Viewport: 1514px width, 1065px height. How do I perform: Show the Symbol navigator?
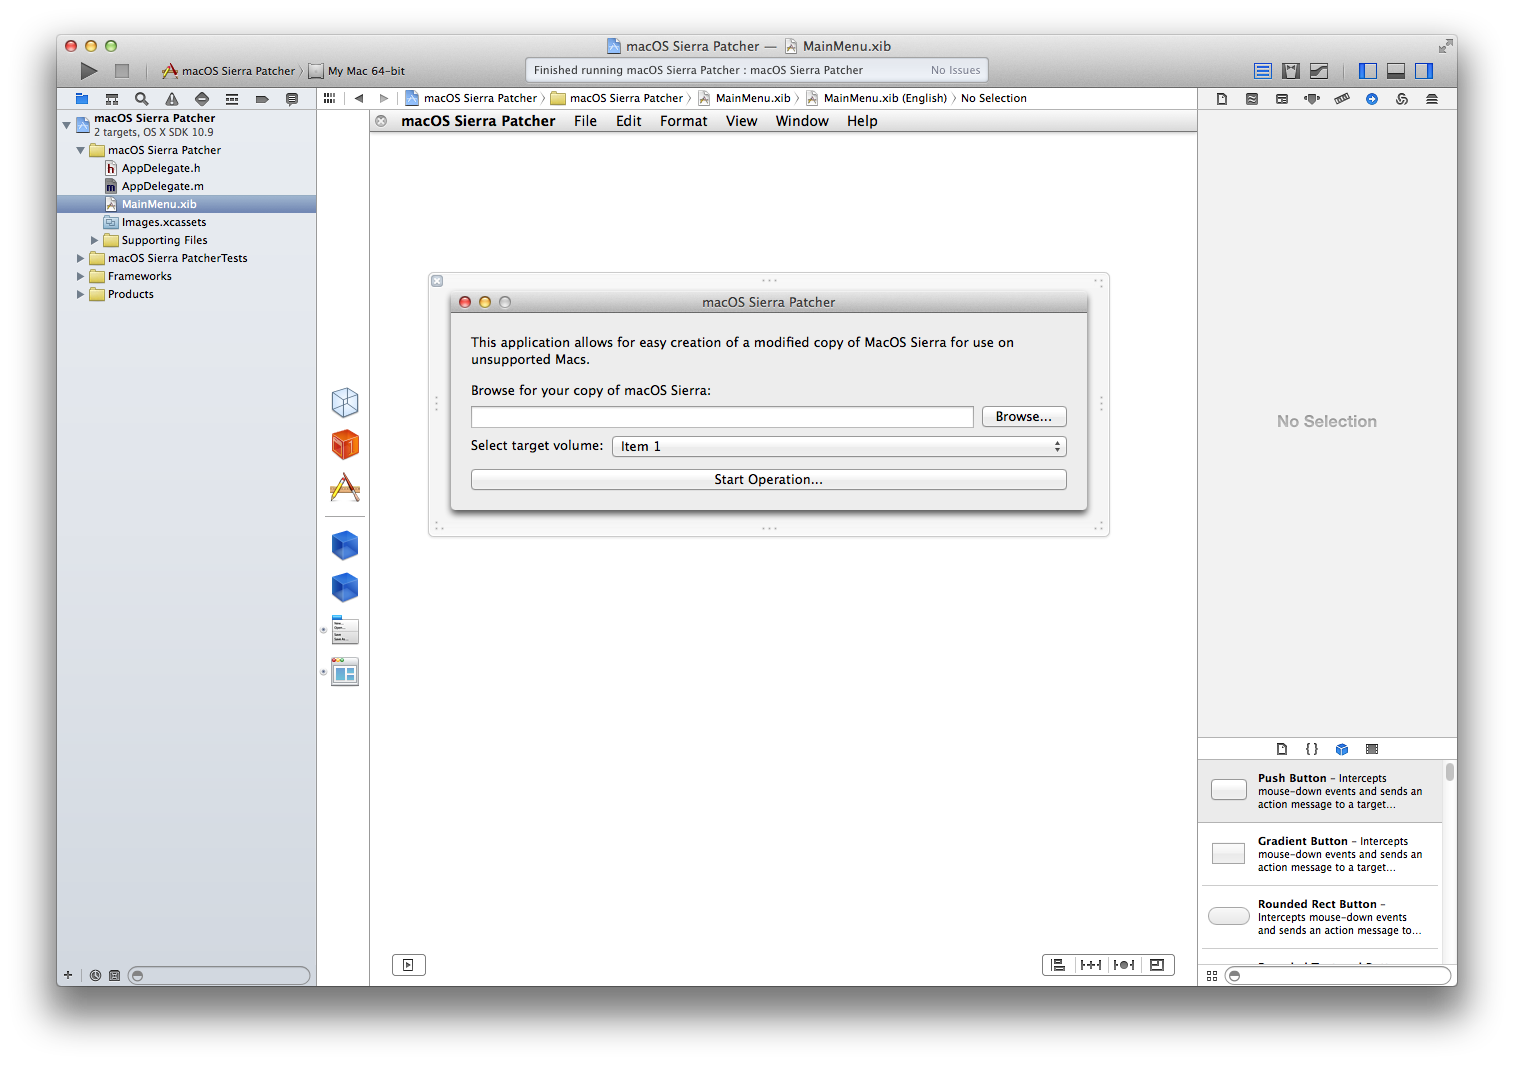click(x=112, y=99)
